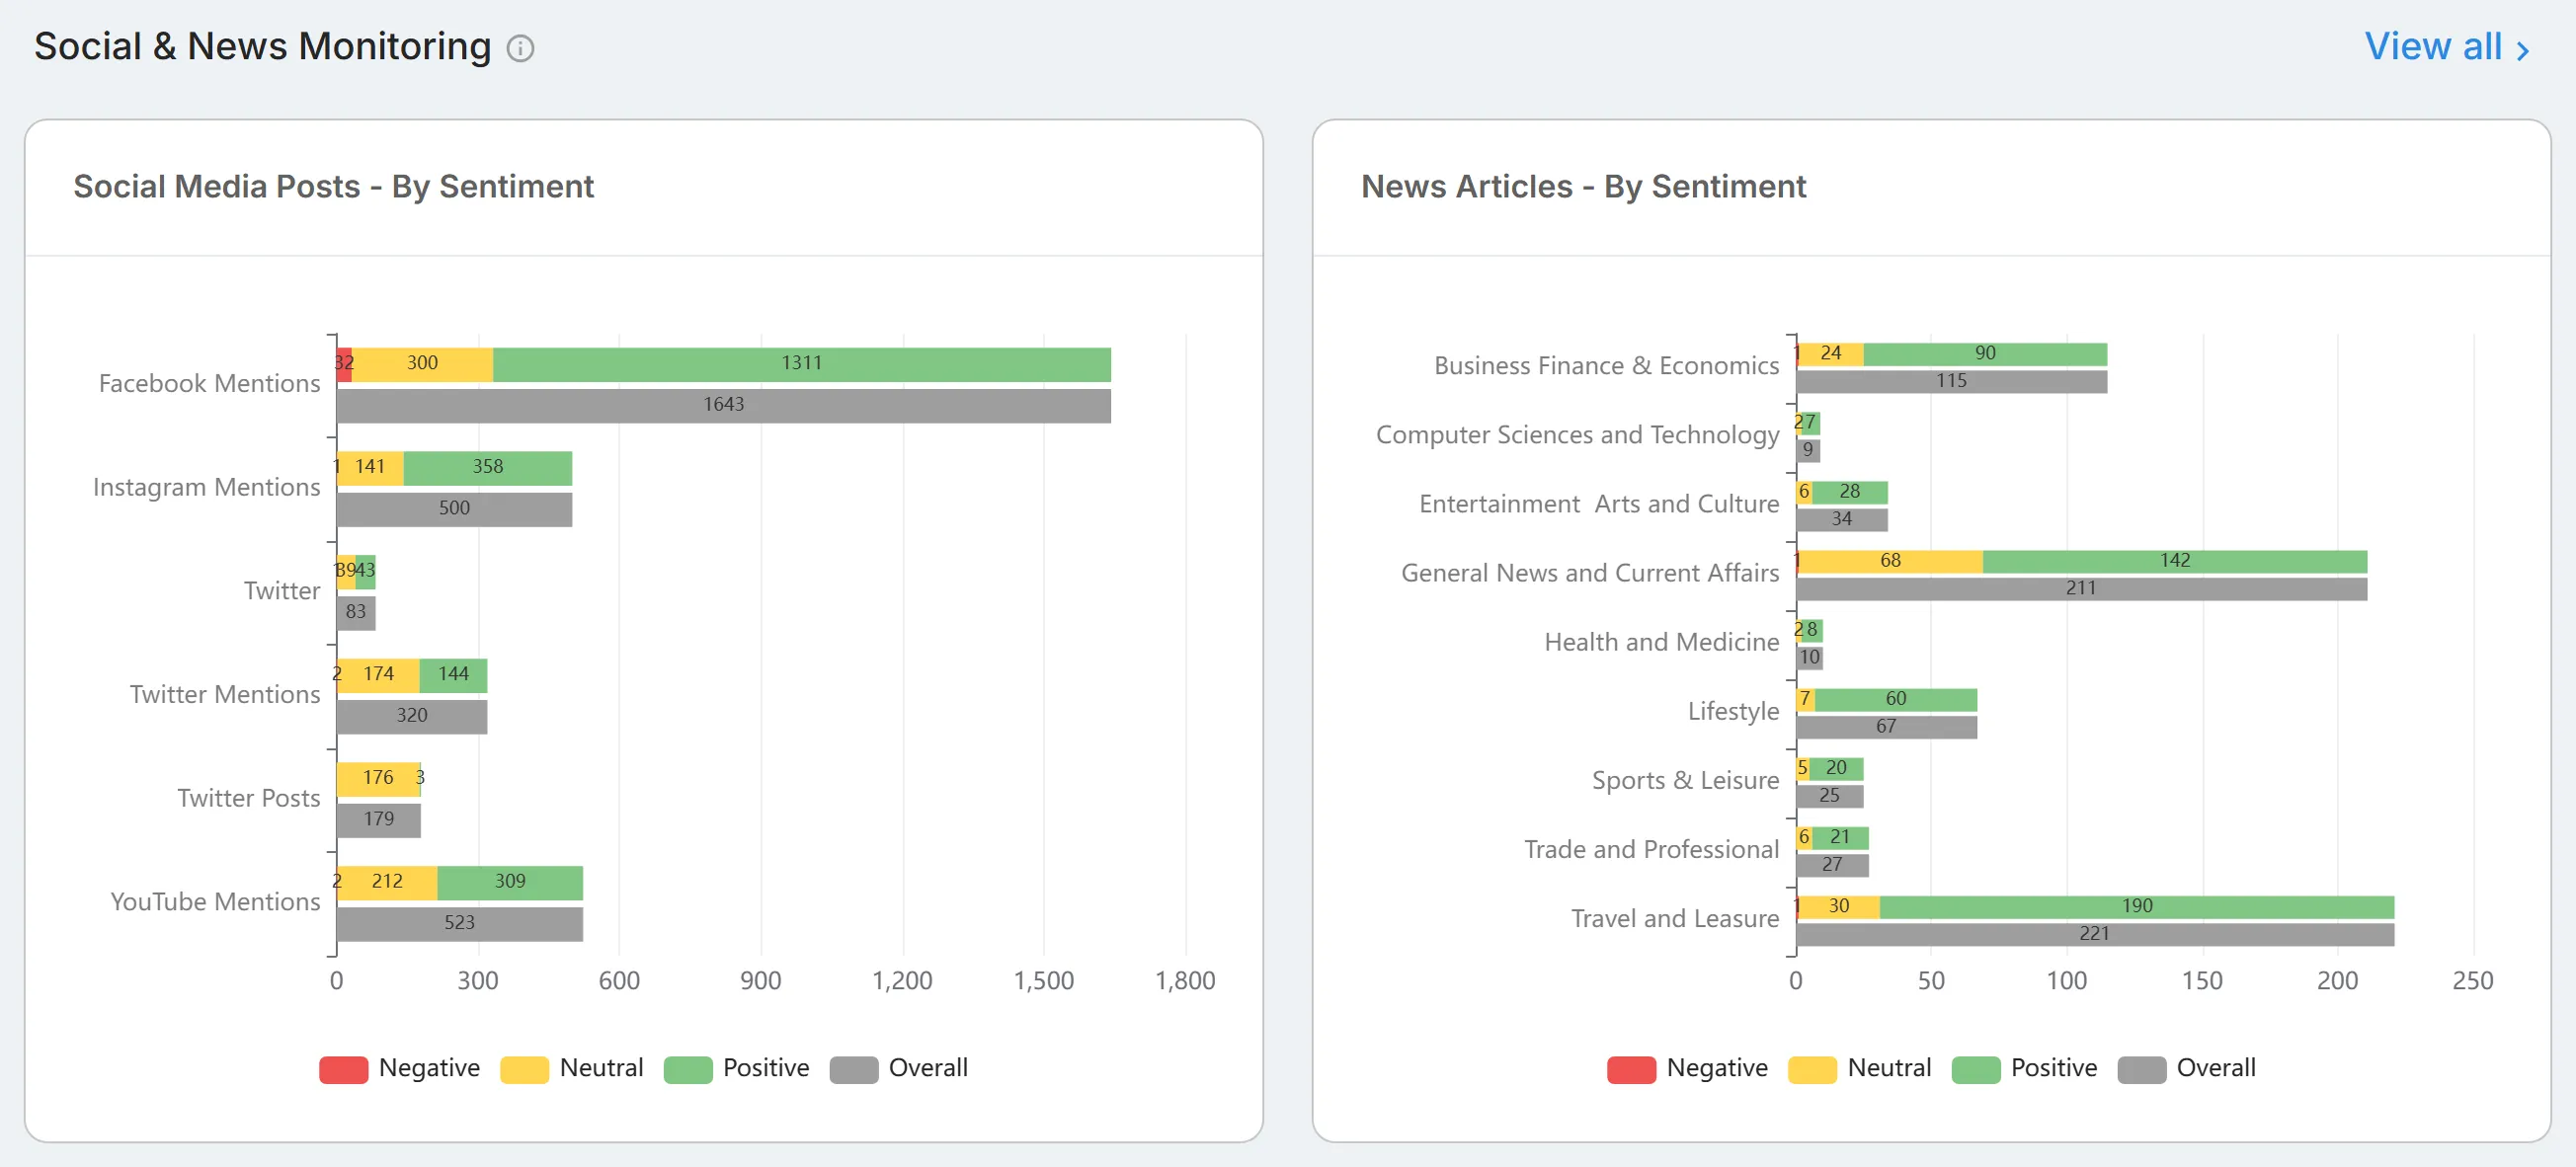
Task: Select Twitter Posts neutral bar 176
Action: pos(378,779)
